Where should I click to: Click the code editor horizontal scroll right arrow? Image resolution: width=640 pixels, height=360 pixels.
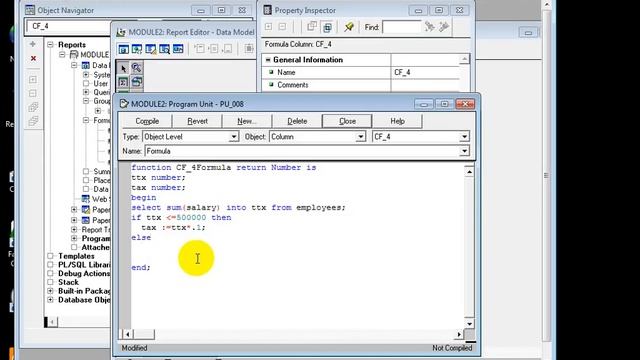coord(459,334)
